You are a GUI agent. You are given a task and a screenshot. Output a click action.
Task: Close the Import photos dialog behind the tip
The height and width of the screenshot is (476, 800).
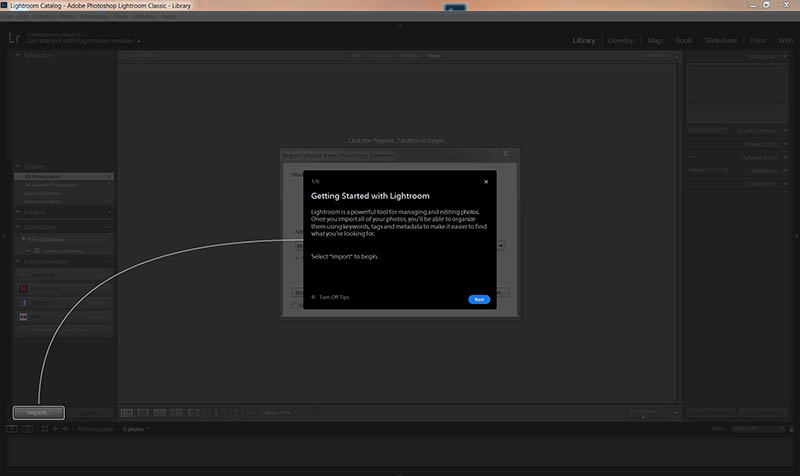tap(506, 153)
